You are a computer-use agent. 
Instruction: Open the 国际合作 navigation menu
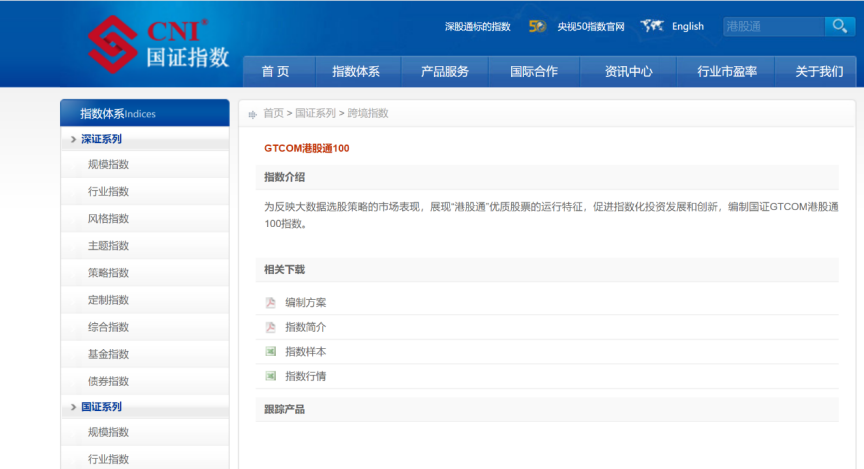coord(534,71)
